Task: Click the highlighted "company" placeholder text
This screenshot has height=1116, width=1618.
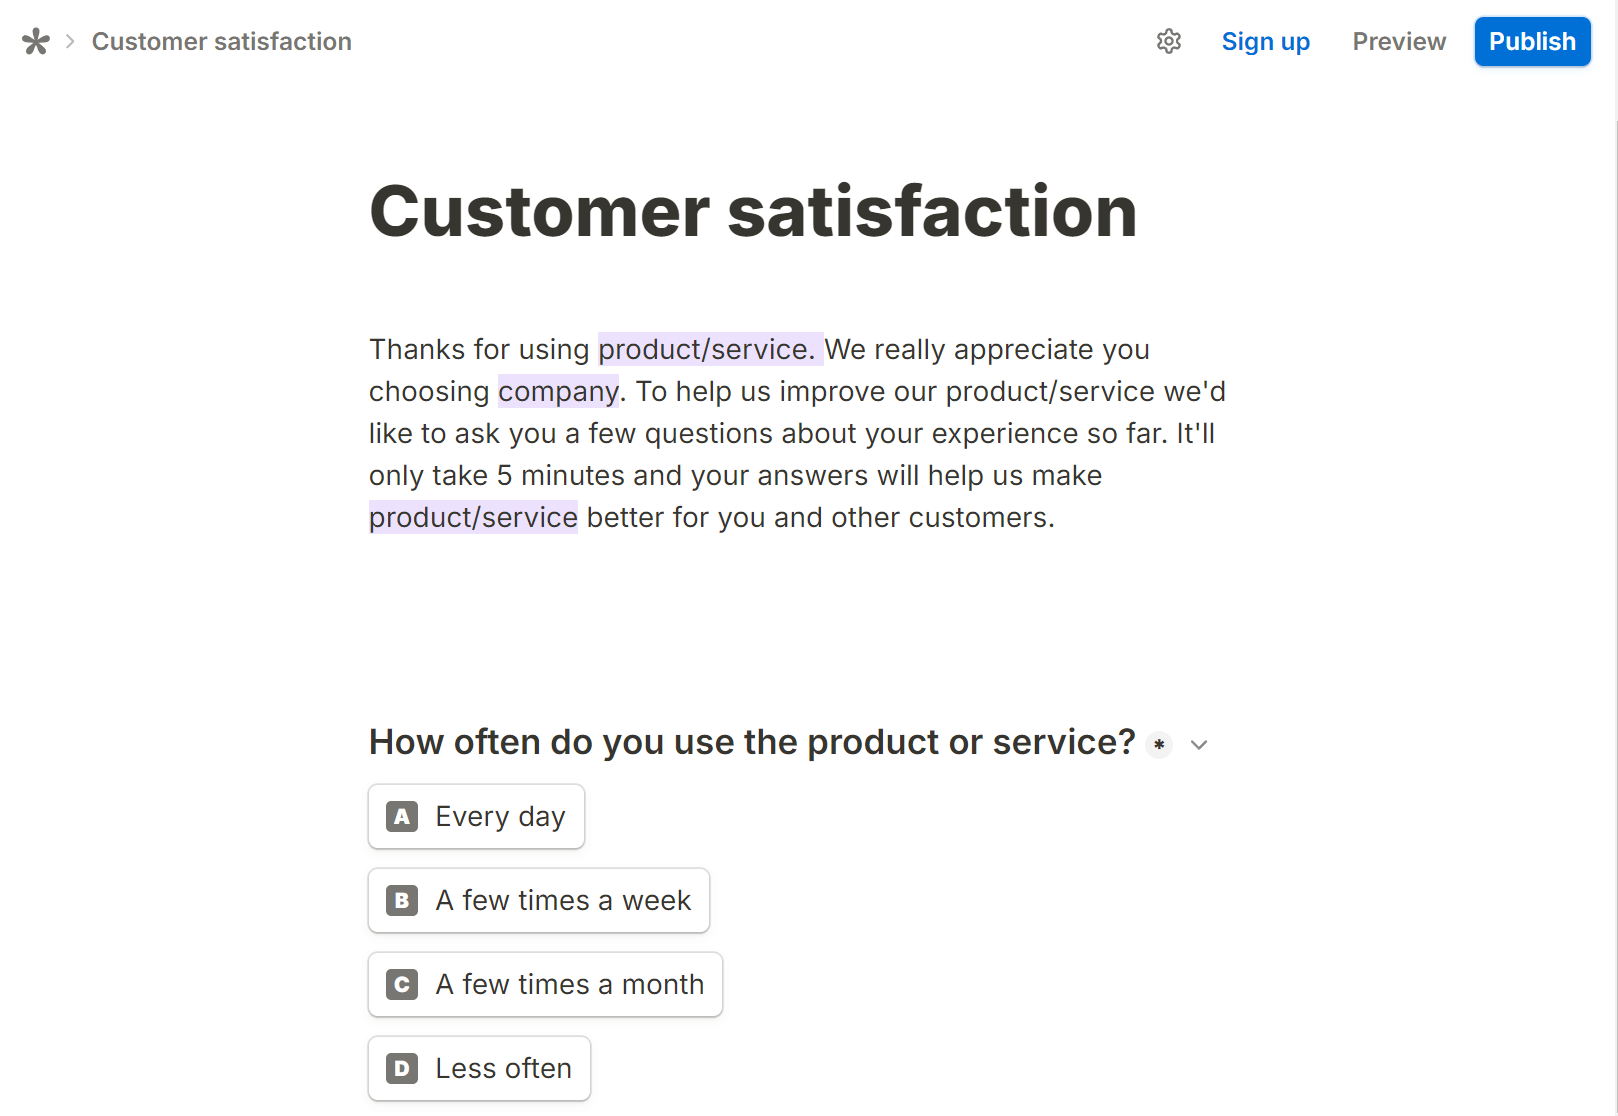Action: click(559, 391)
